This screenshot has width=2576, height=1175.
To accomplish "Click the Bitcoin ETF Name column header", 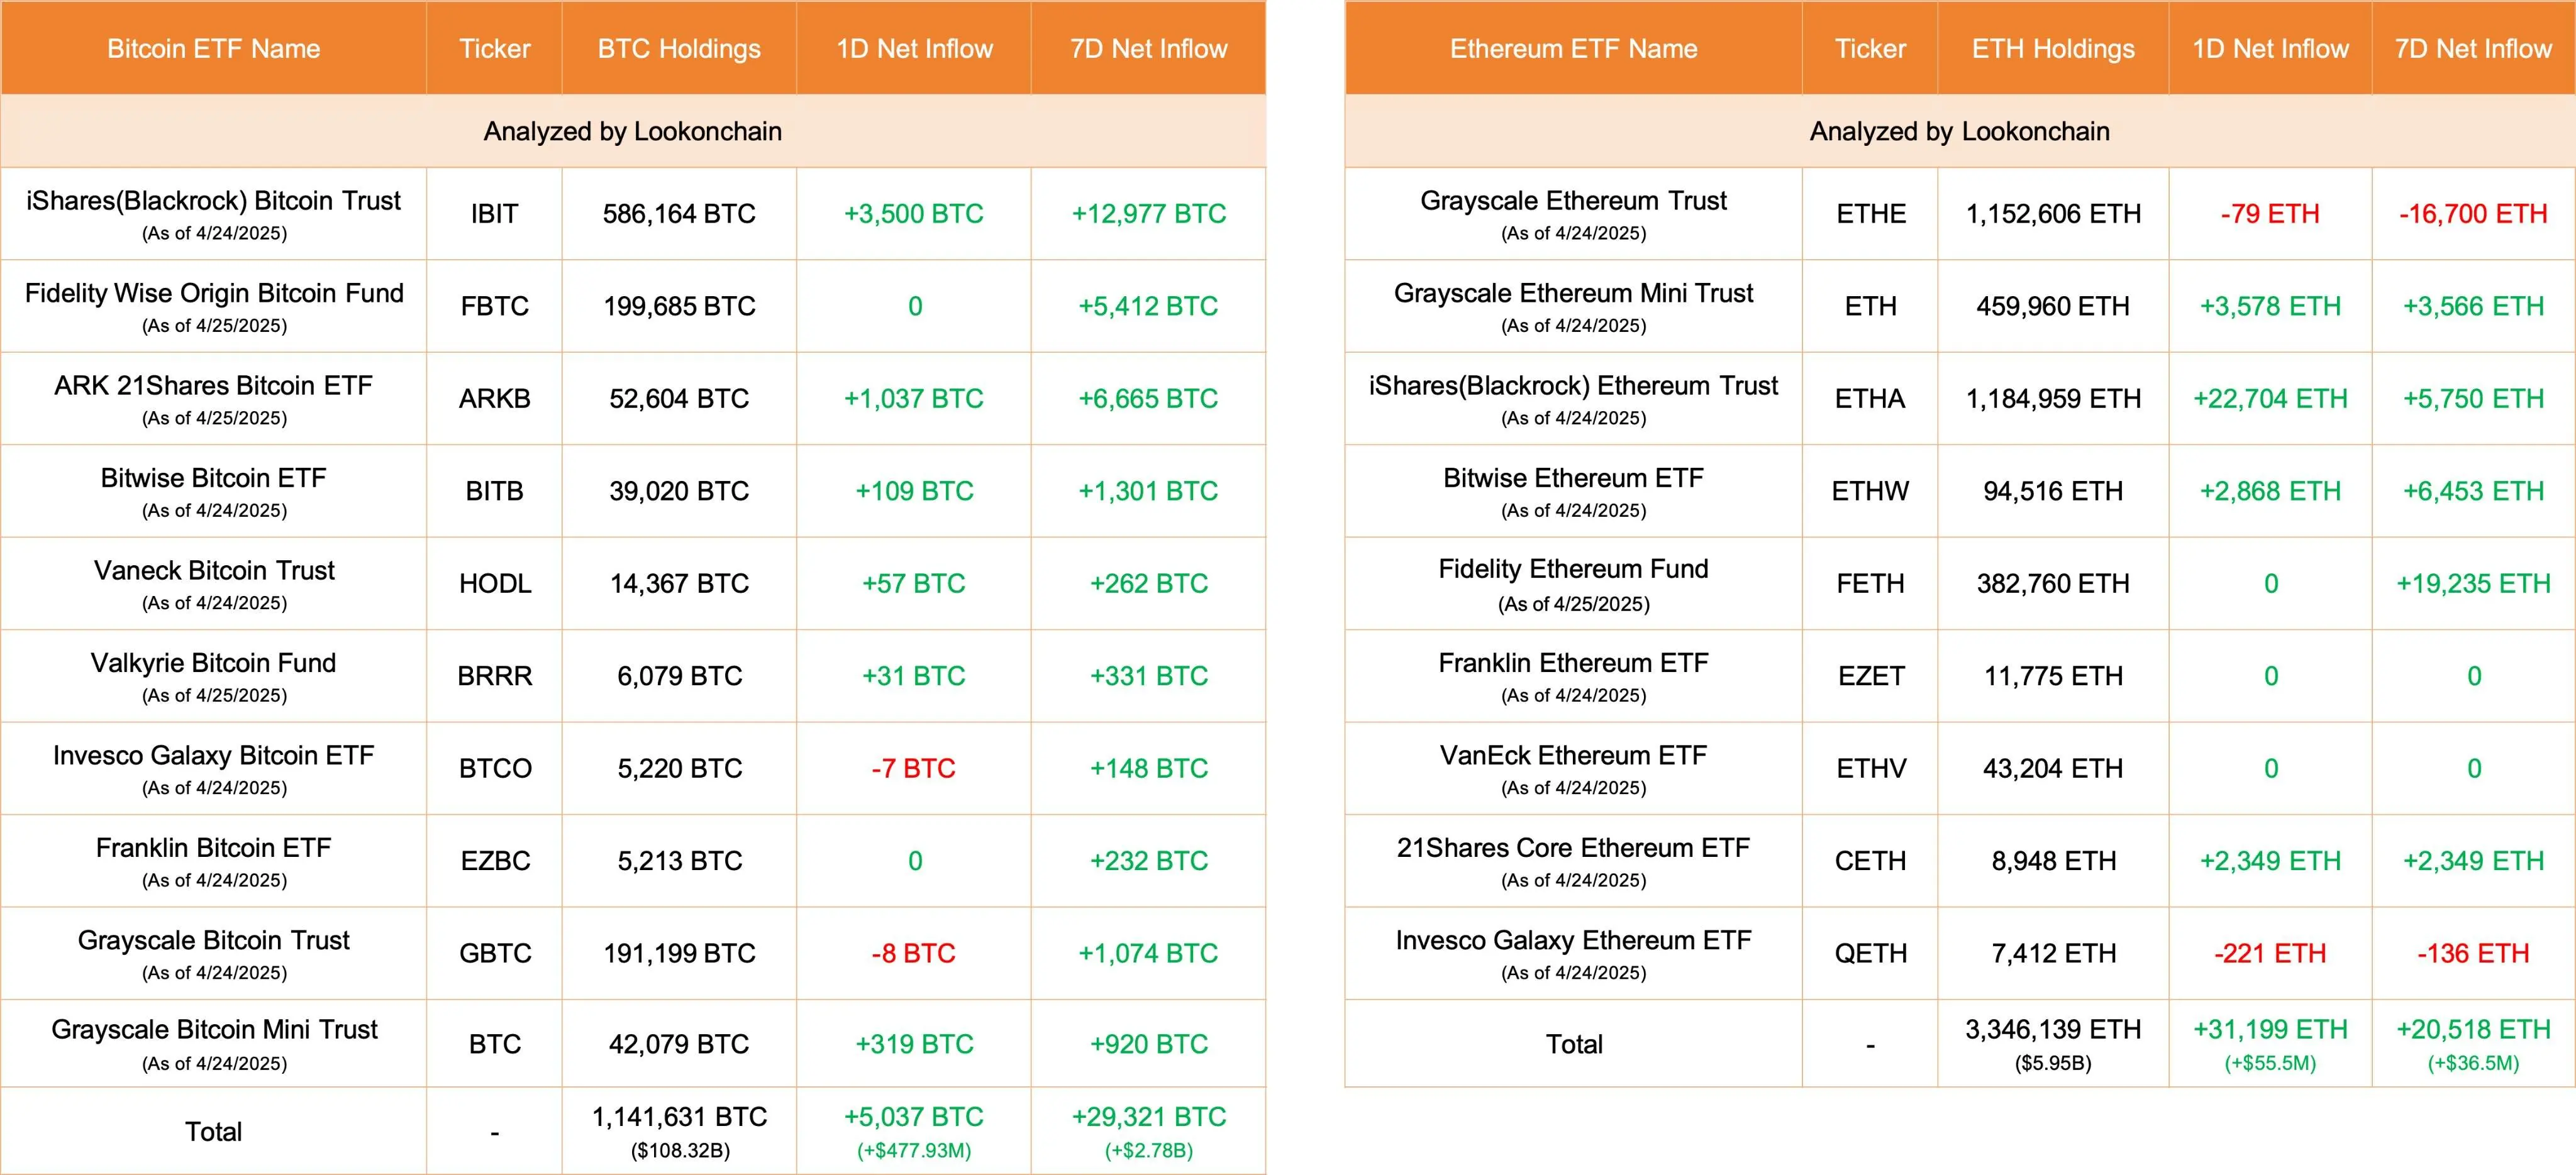I will [x=213, y=49].
